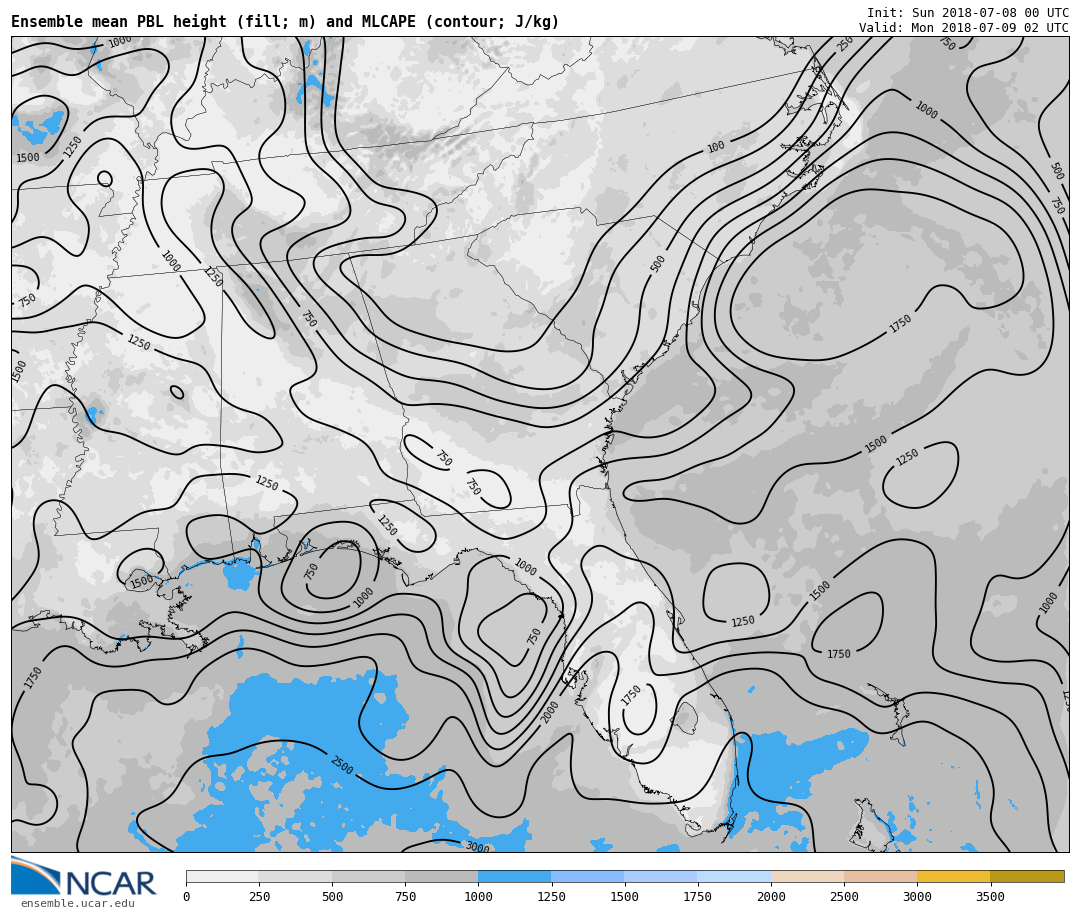1080x915 pixels.
Task: Select the 2500 contour label over the Gulf
Action: pyautogui.click(x=341, y=765)
